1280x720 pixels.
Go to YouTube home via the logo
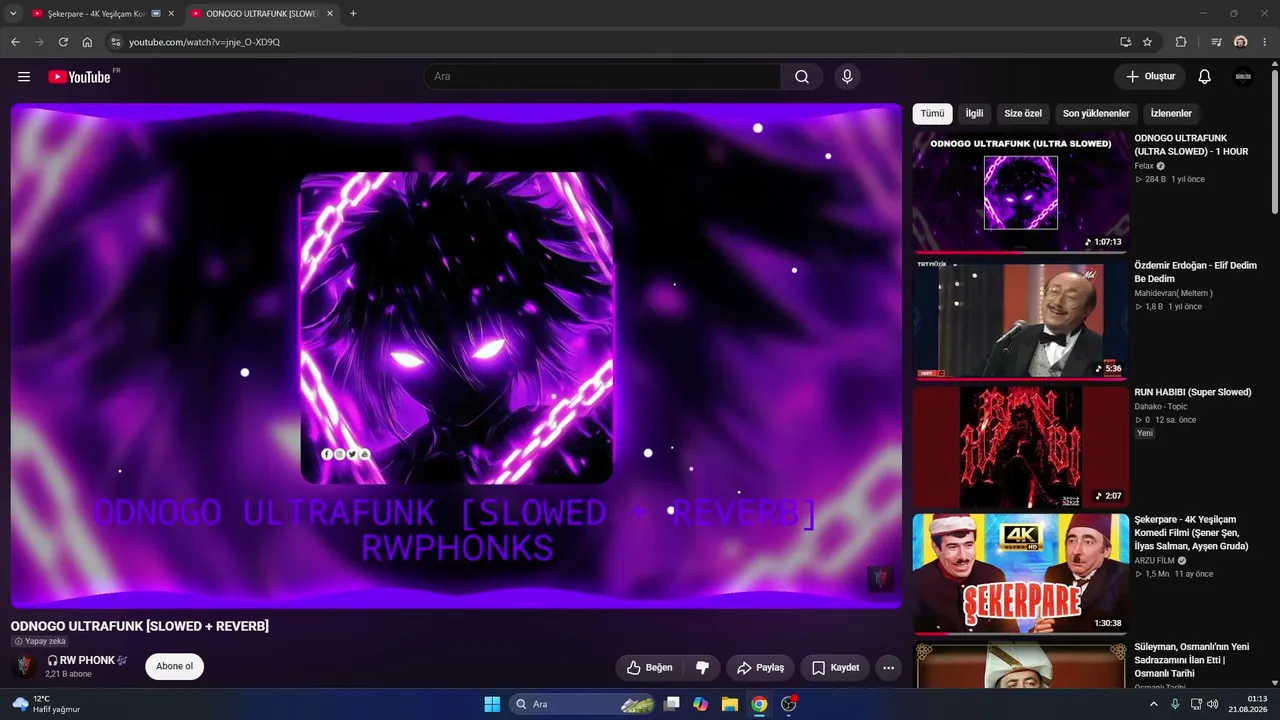[79, 77]
